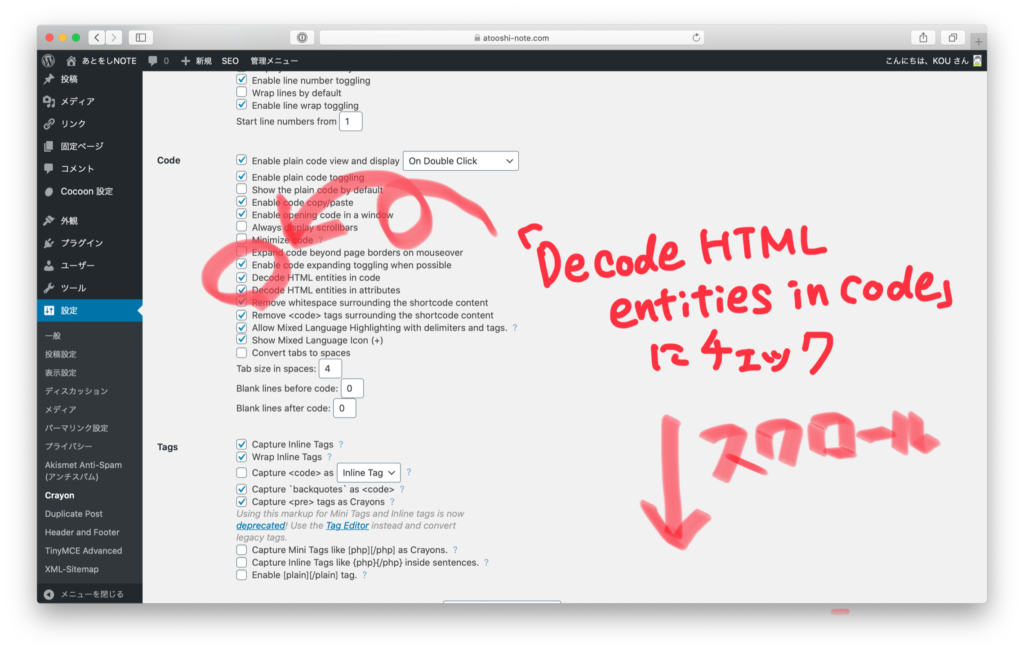Go back using Safari's back arrow
Screen dimensions: 1024x652
[x=96, y=38]
